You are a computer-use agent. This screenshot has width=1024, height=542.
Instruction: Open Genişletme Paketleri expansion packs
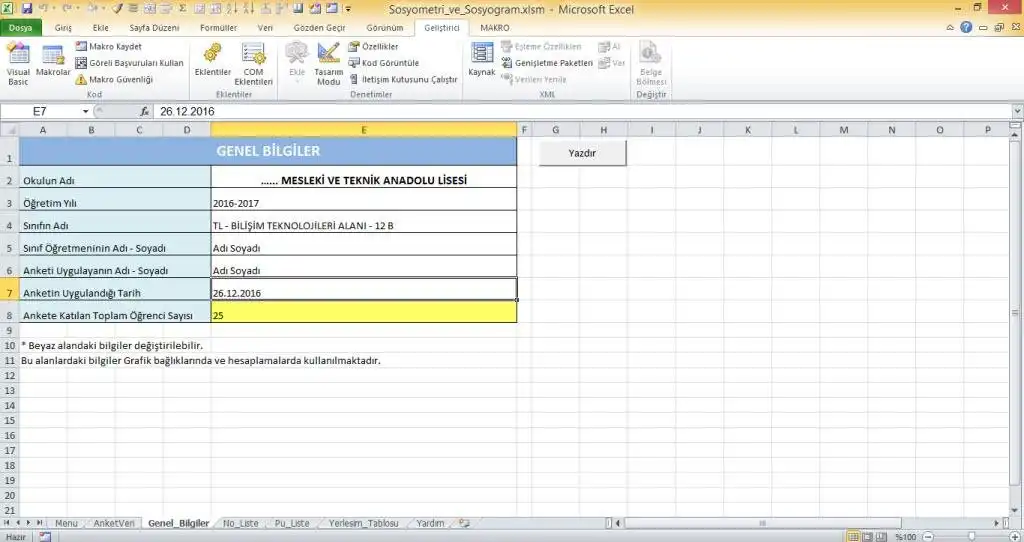point(547,63)
